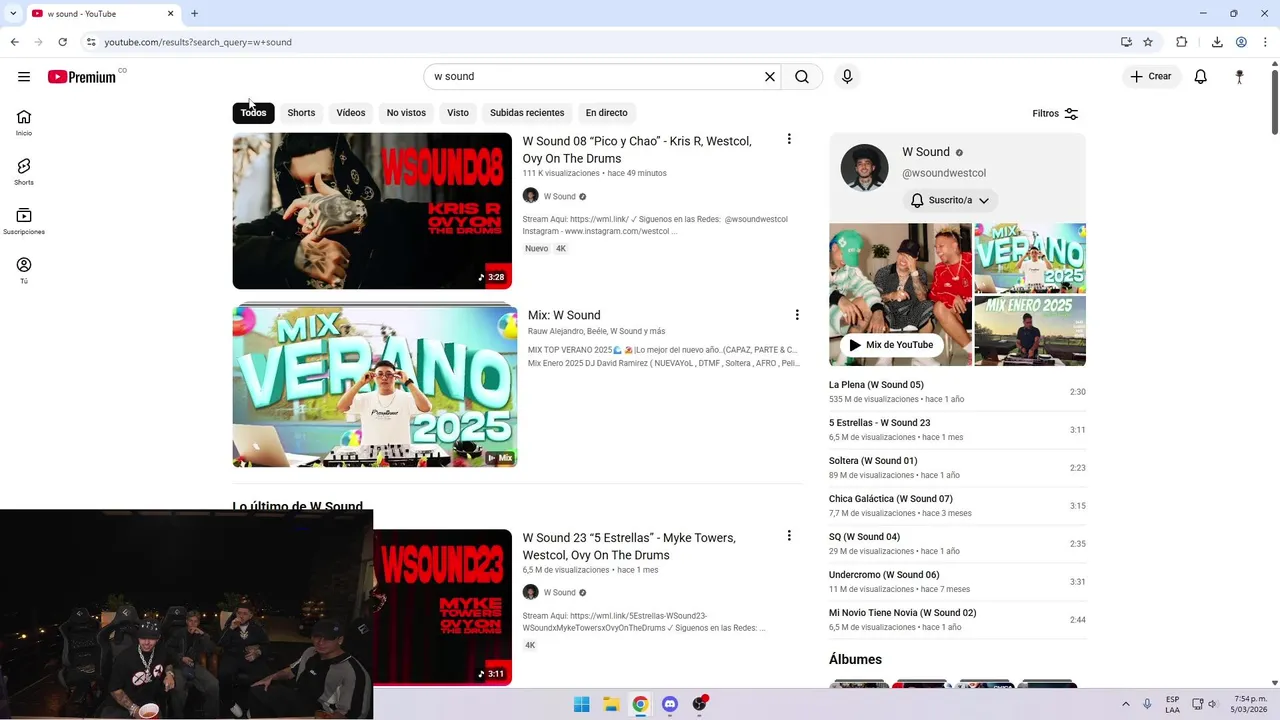1280x720 pixels.
Task: Open Chrome extensions puzzle icon
Action: 1182,42
